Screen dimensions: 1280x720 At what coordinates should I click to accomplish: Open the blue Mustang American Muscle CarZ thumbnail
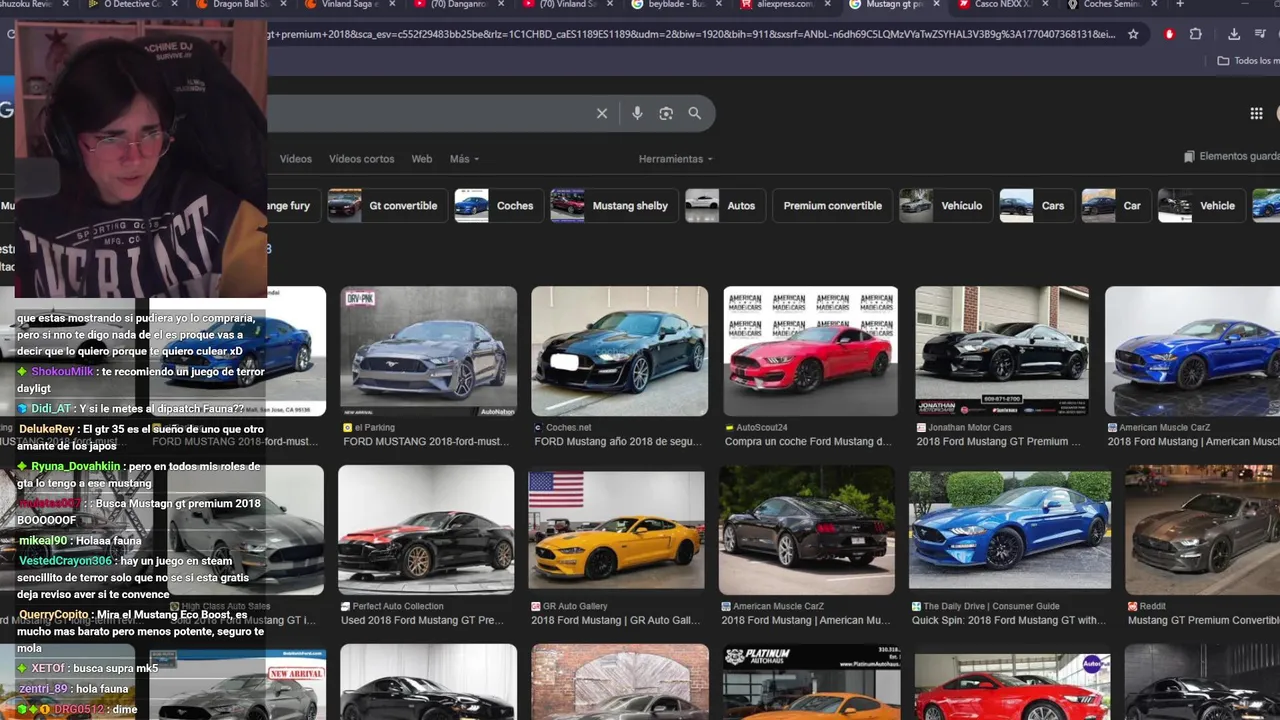point(1192,351)
